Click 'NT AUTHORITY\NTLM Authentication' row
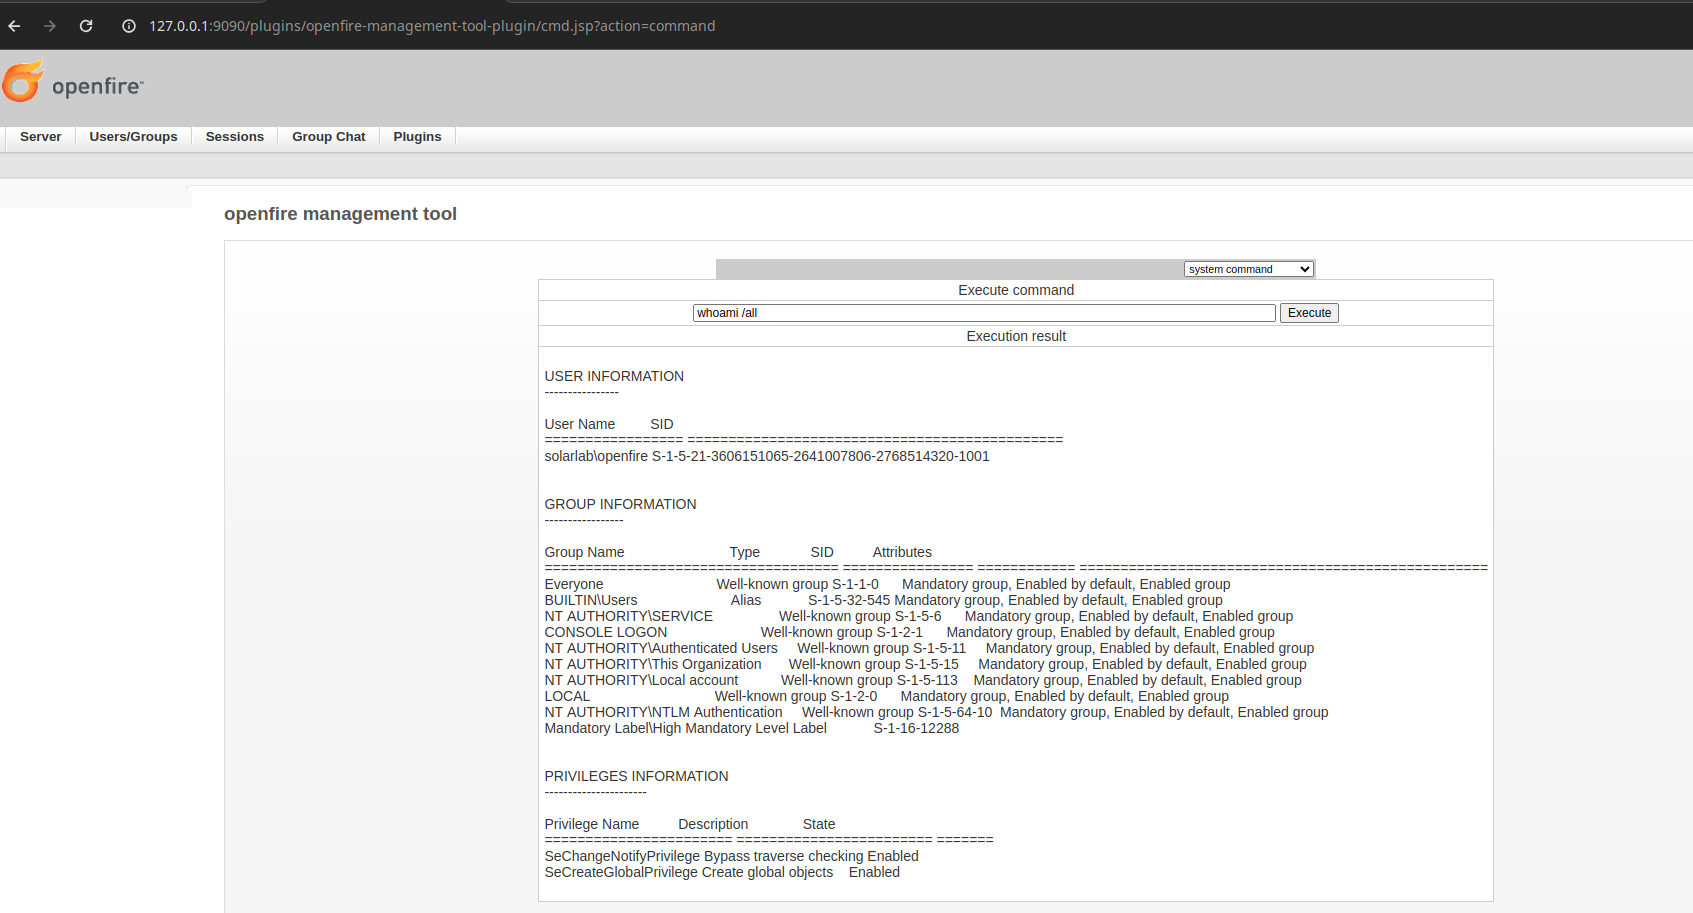Screen dimensions: 1693x913 coord(936,712)
